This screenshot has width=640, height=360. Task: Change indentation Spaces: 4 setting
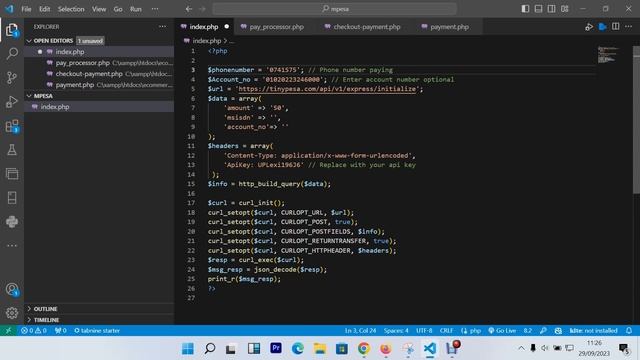(396, 331)
